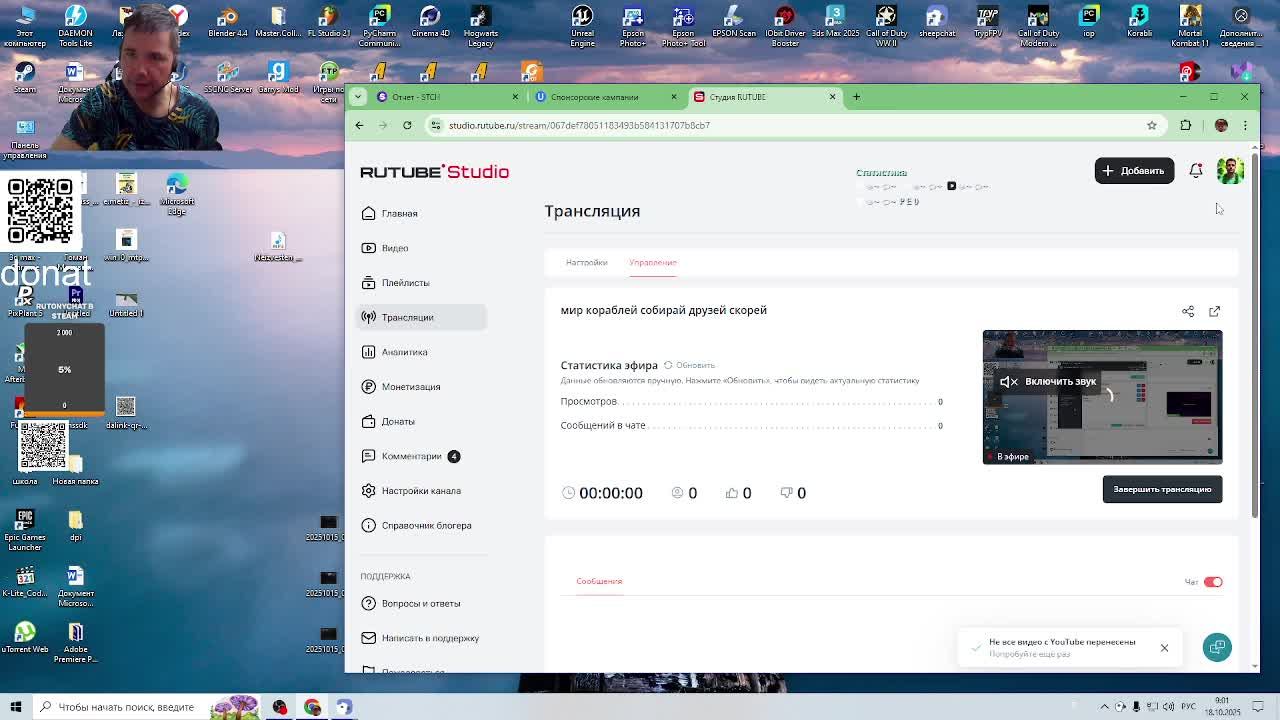
Task: Open Настройки канала
Action: pyautogui.click(x=411, y=491)
